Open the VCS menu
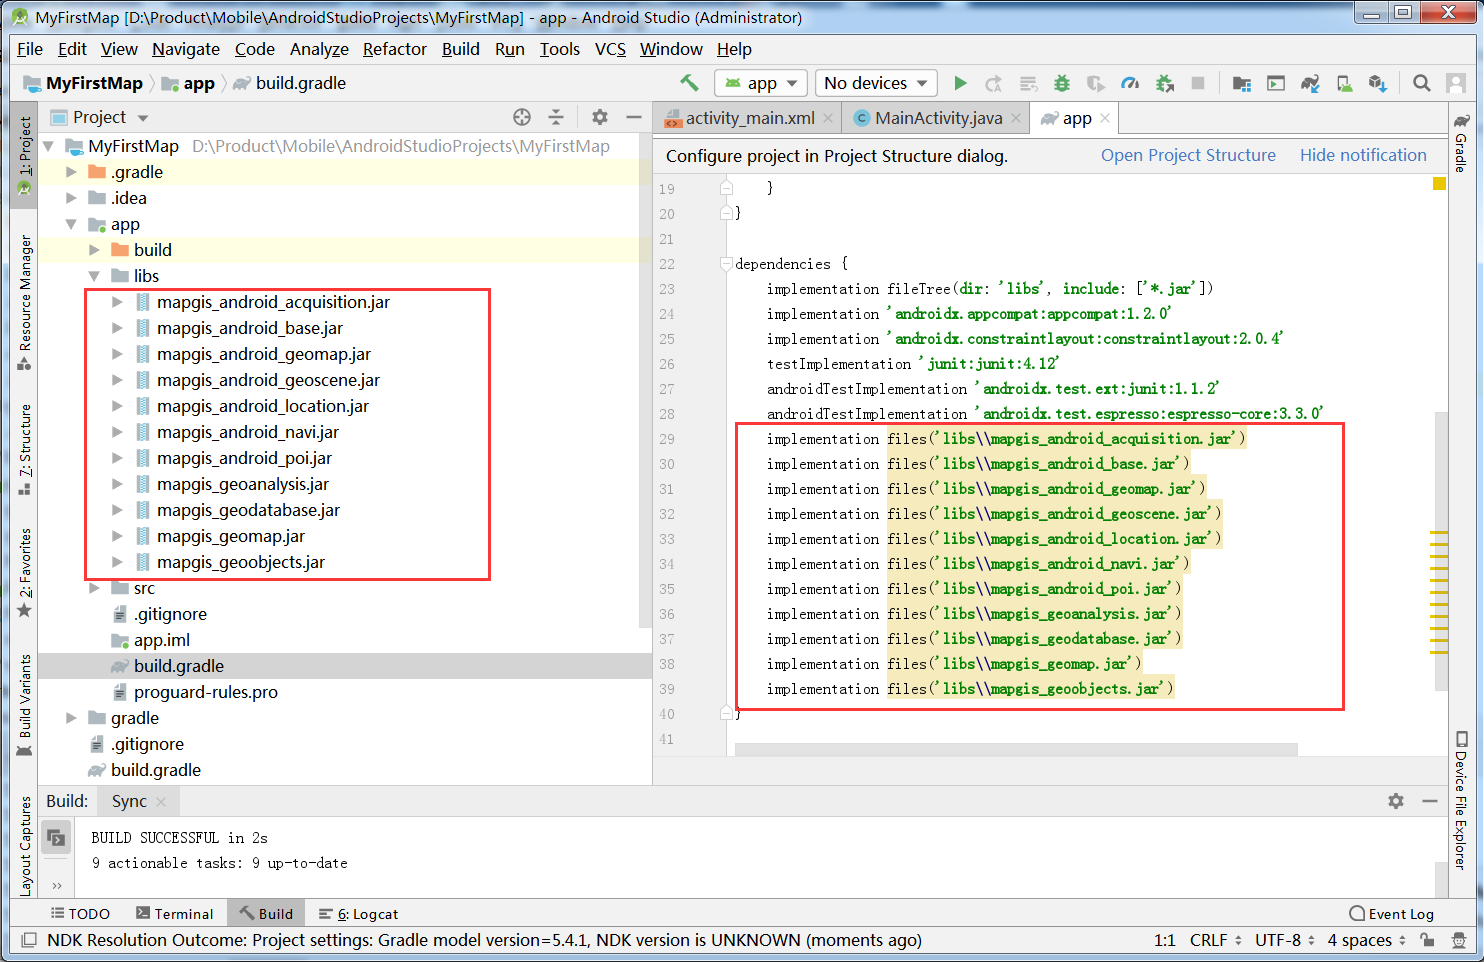This screenshot has height=962, width=1484. (610, 49)
